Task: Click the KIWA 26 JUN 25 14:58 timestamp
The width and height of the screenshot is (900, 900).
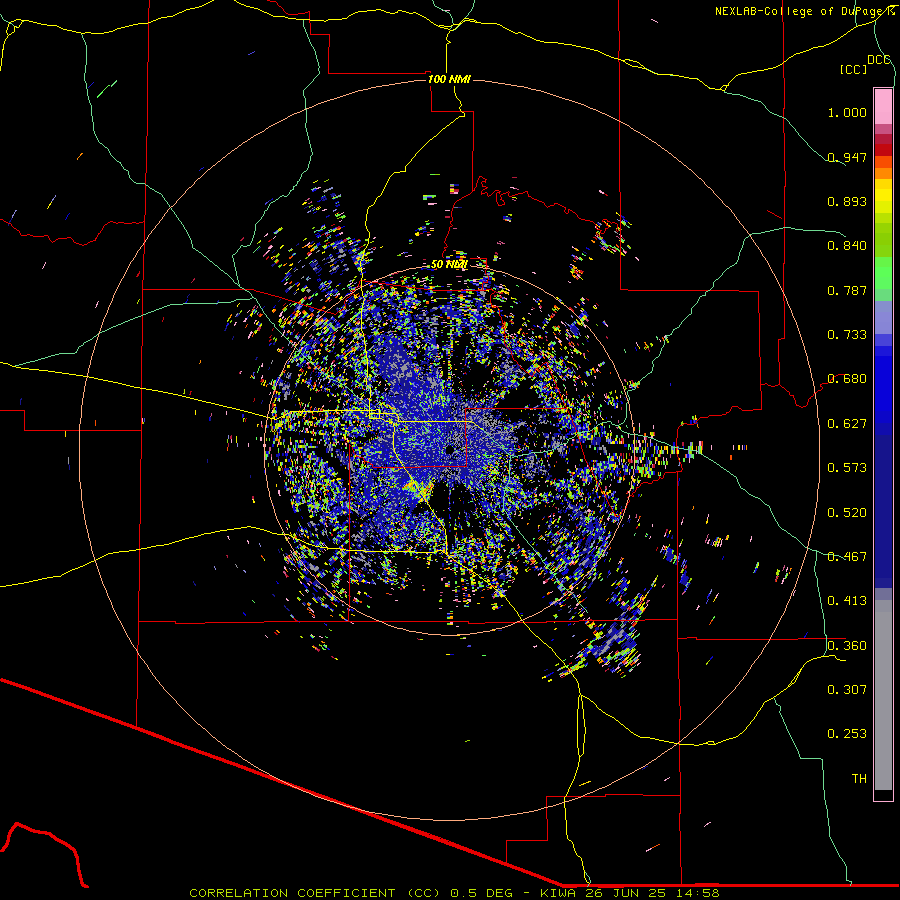Action: click(x=630, y=893)
